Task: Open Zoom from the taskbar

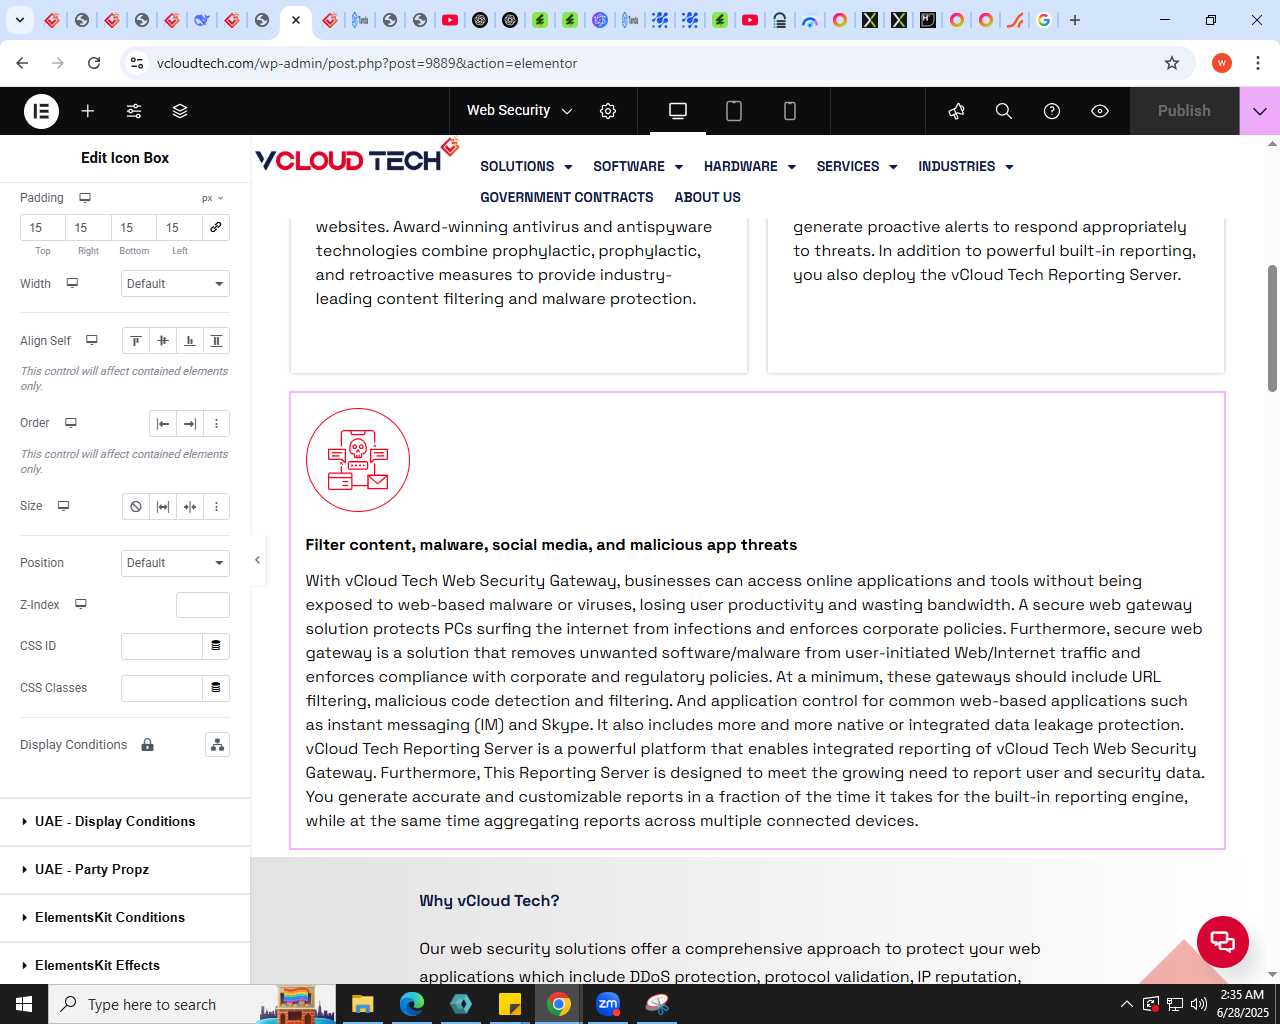Action: pyautogui.click(x=608, y=1004)
